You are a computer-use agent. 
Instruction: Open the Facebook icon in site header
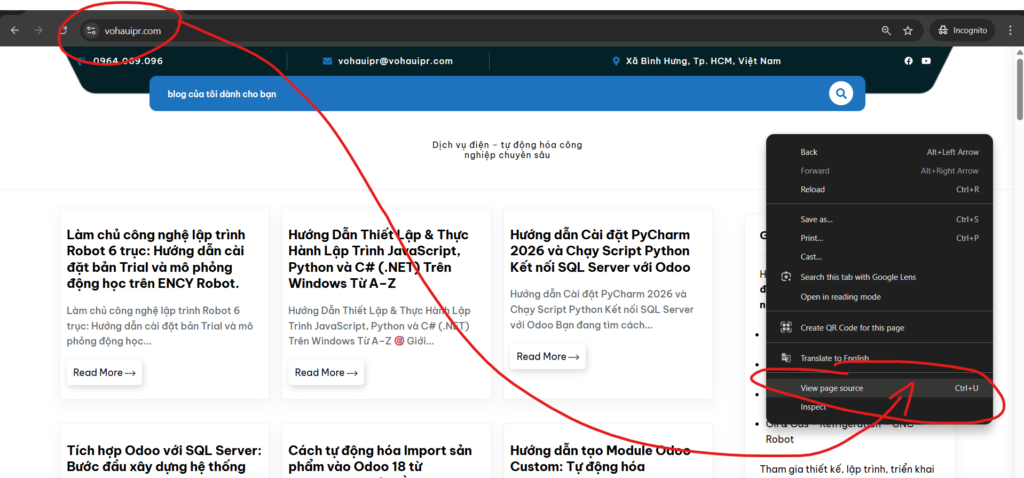click(909, 61)
